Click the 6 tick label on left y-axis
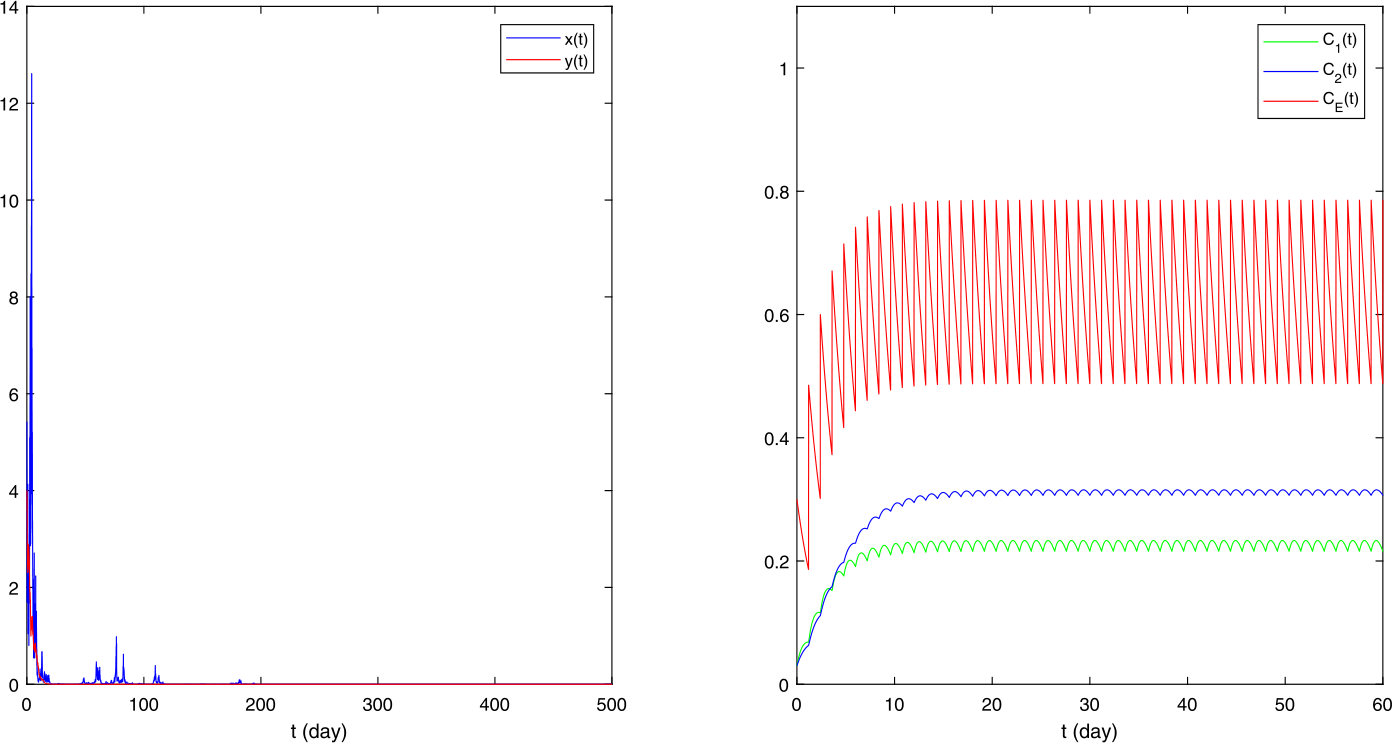 click(x=14, y=394)
